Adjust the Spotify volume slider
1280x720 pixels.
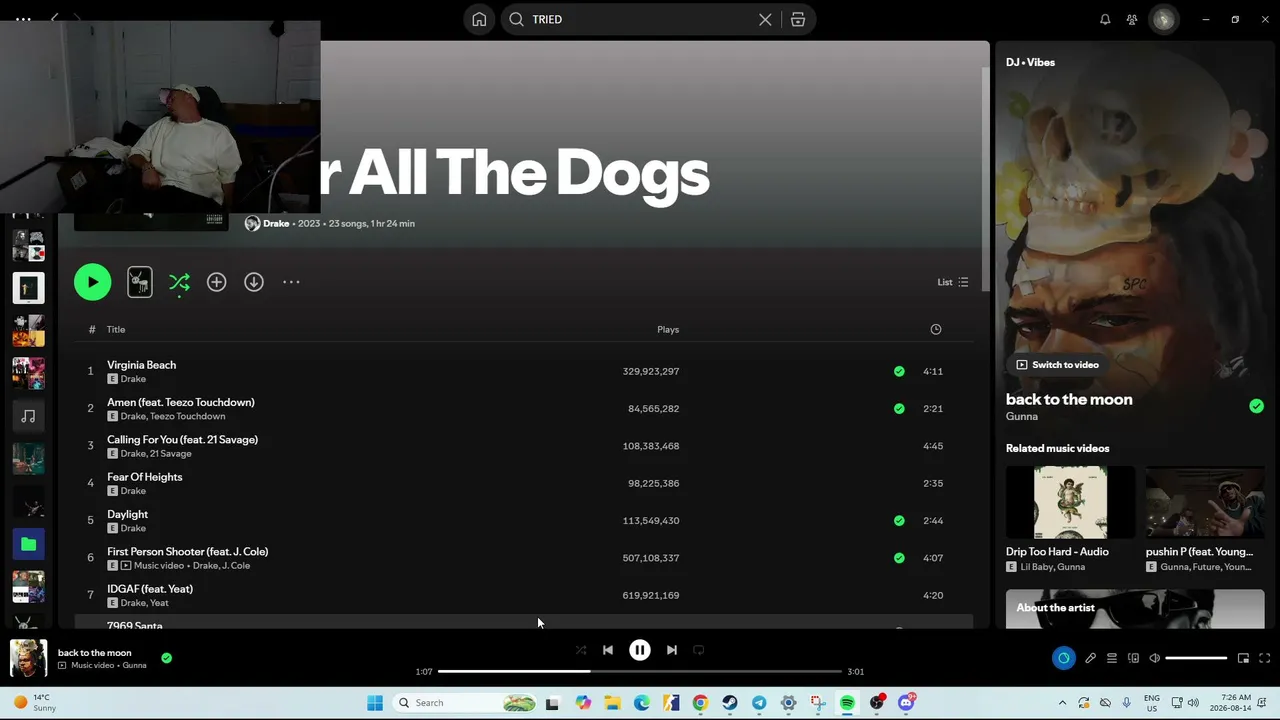(x=1196, y=658)
